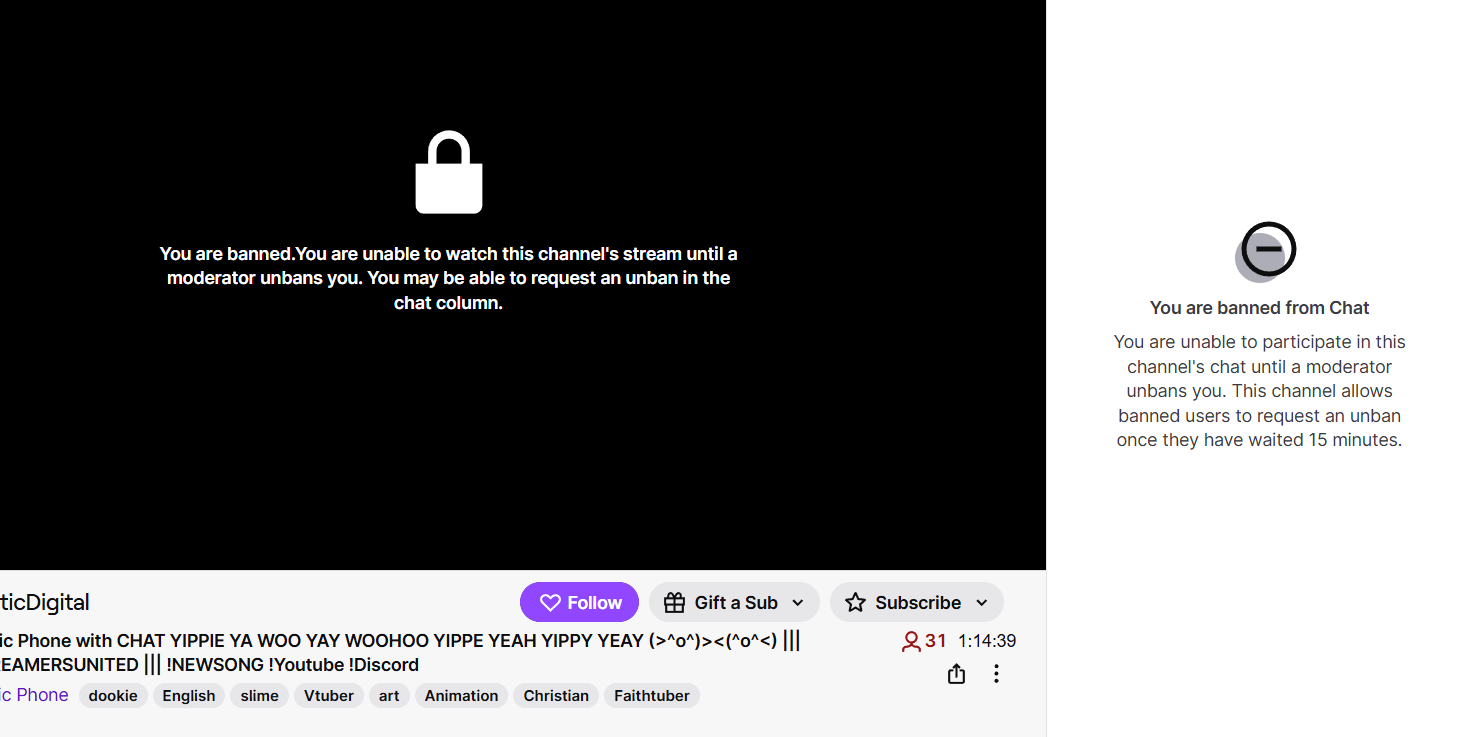Select the Vtuber tag
1462x737 pixels.
[329, 696]
